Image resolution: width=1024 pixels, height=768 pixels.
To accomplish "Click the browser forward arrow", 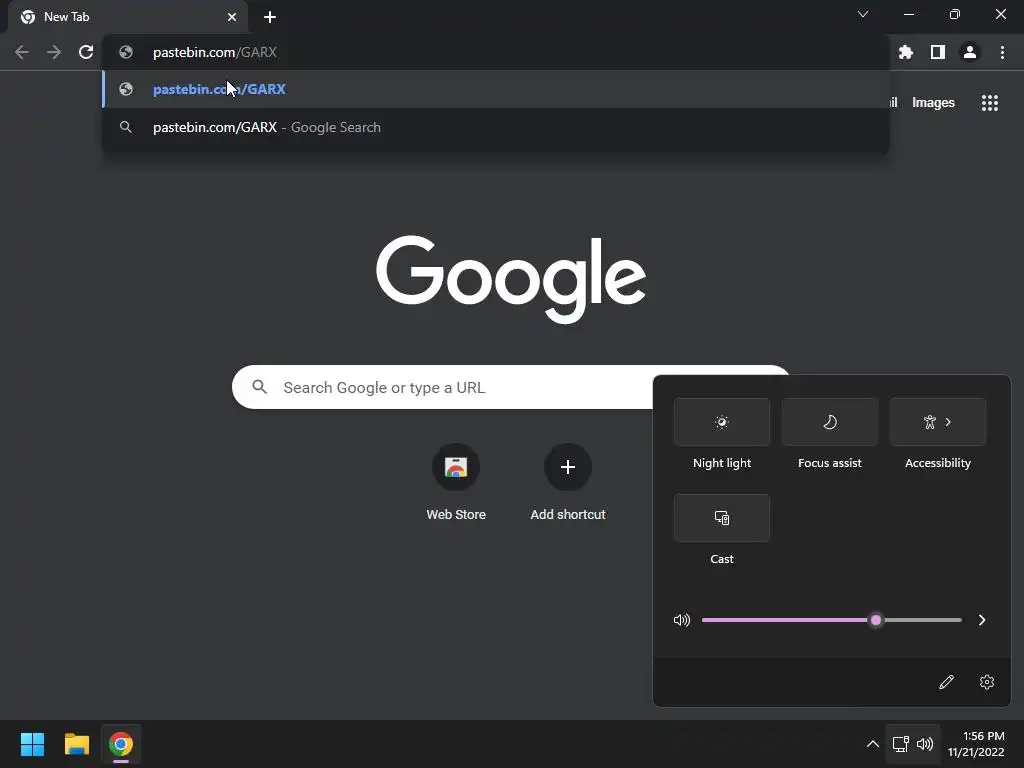I will 54,52.
